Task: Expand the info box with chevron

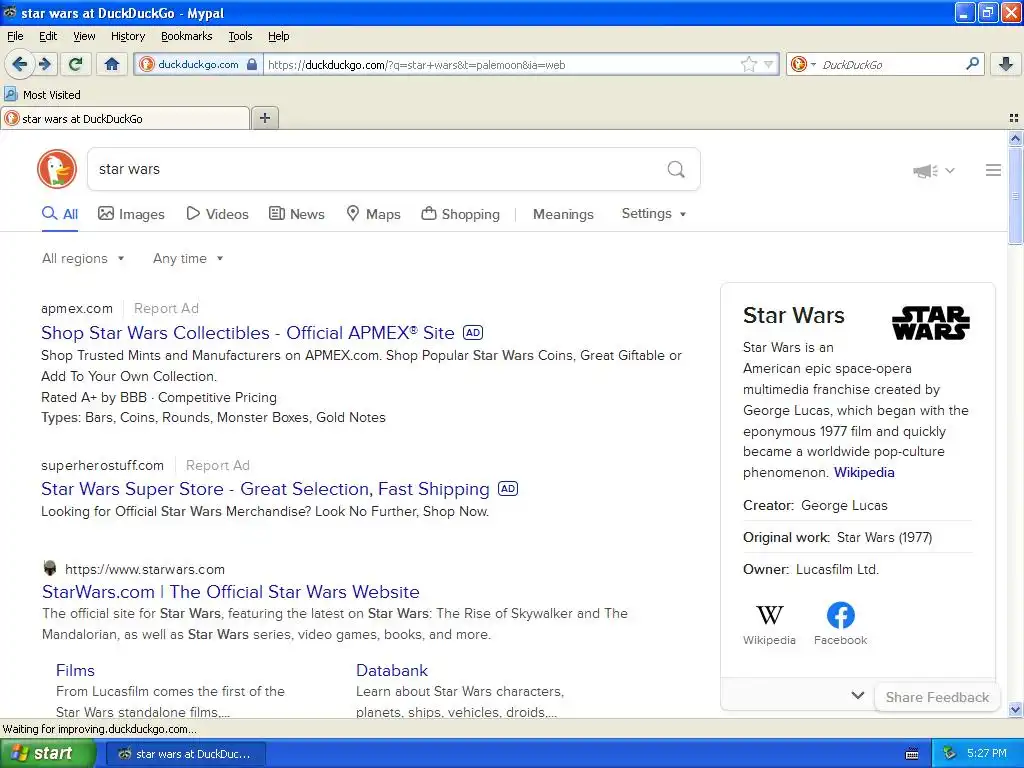Action: [x=857, y=696]
